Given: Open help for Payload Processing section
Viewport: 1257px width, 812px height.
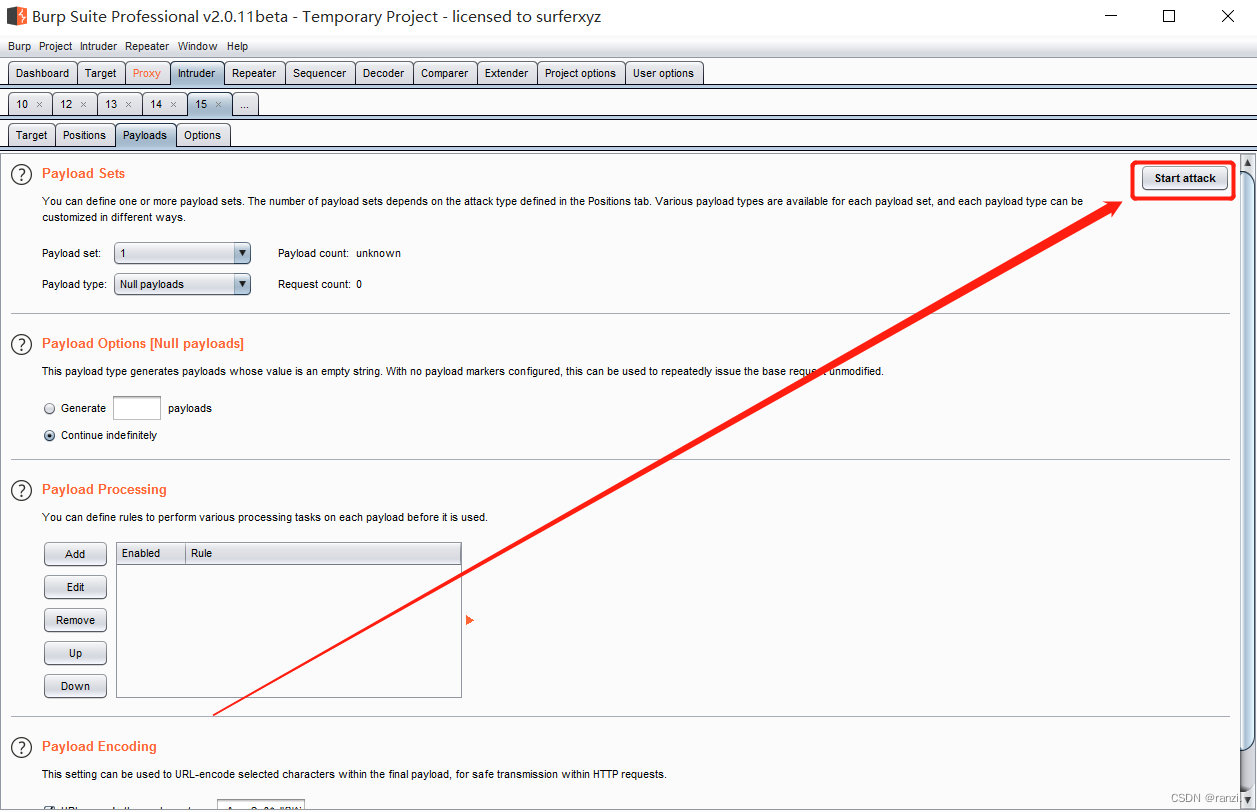Looking at the screenshot, I should 21,490.
